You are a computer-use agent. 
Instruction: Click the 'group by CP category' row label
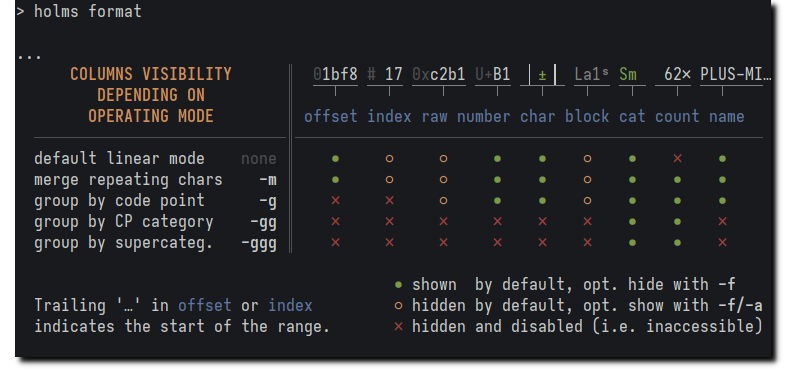124,222
